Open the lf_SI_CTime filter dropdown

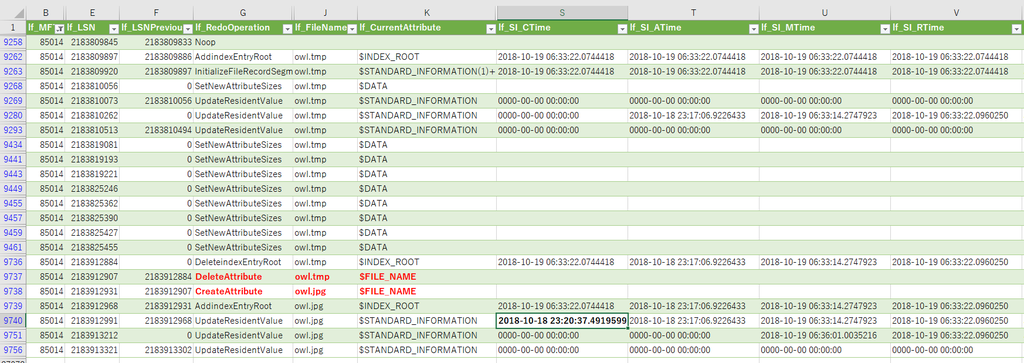[x=622, y=28]
